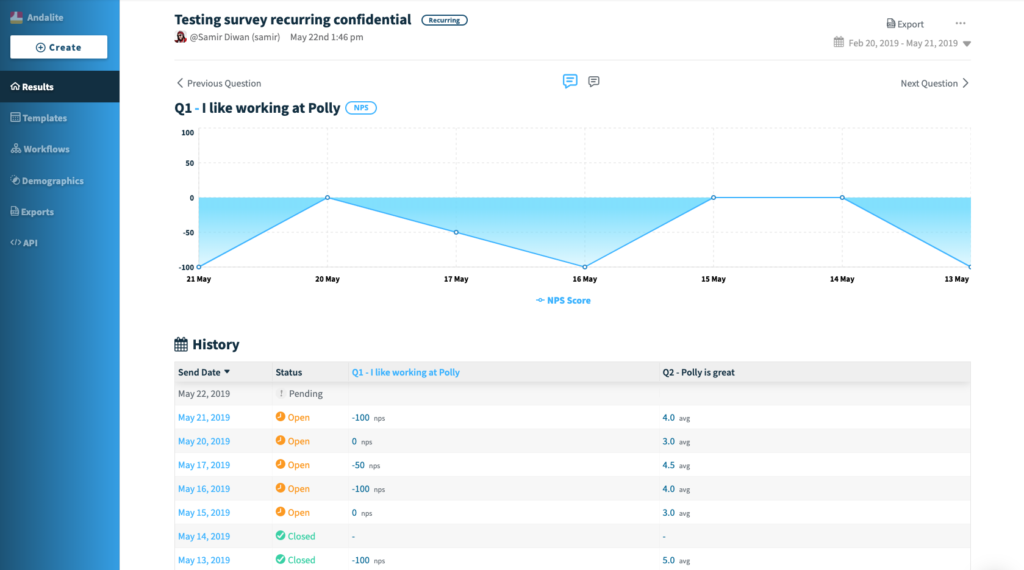The image size is (1024, 570).
Task: Click the Create button
Action: coord(59,47)
